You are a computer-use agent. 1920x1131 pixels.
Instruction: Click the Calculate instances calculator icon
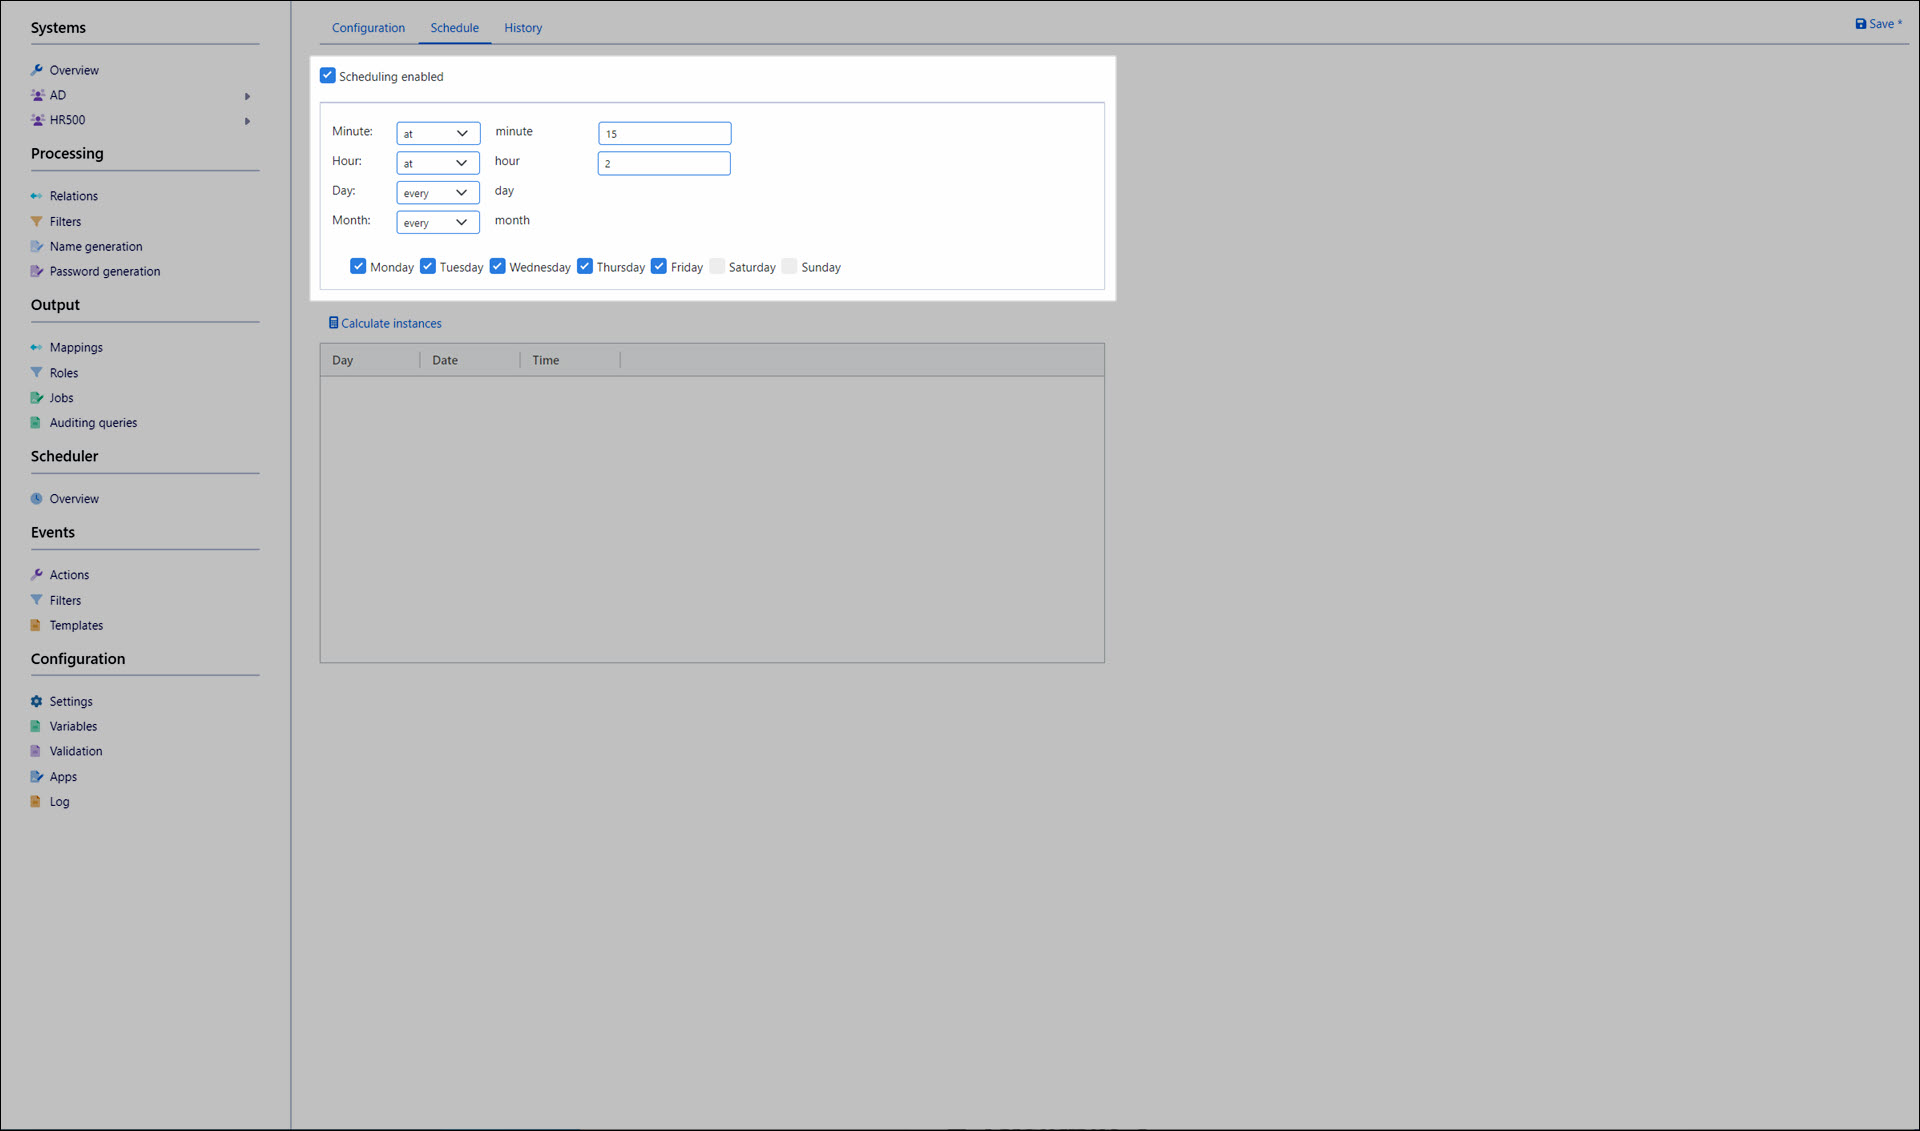click(x=333, y=323)
